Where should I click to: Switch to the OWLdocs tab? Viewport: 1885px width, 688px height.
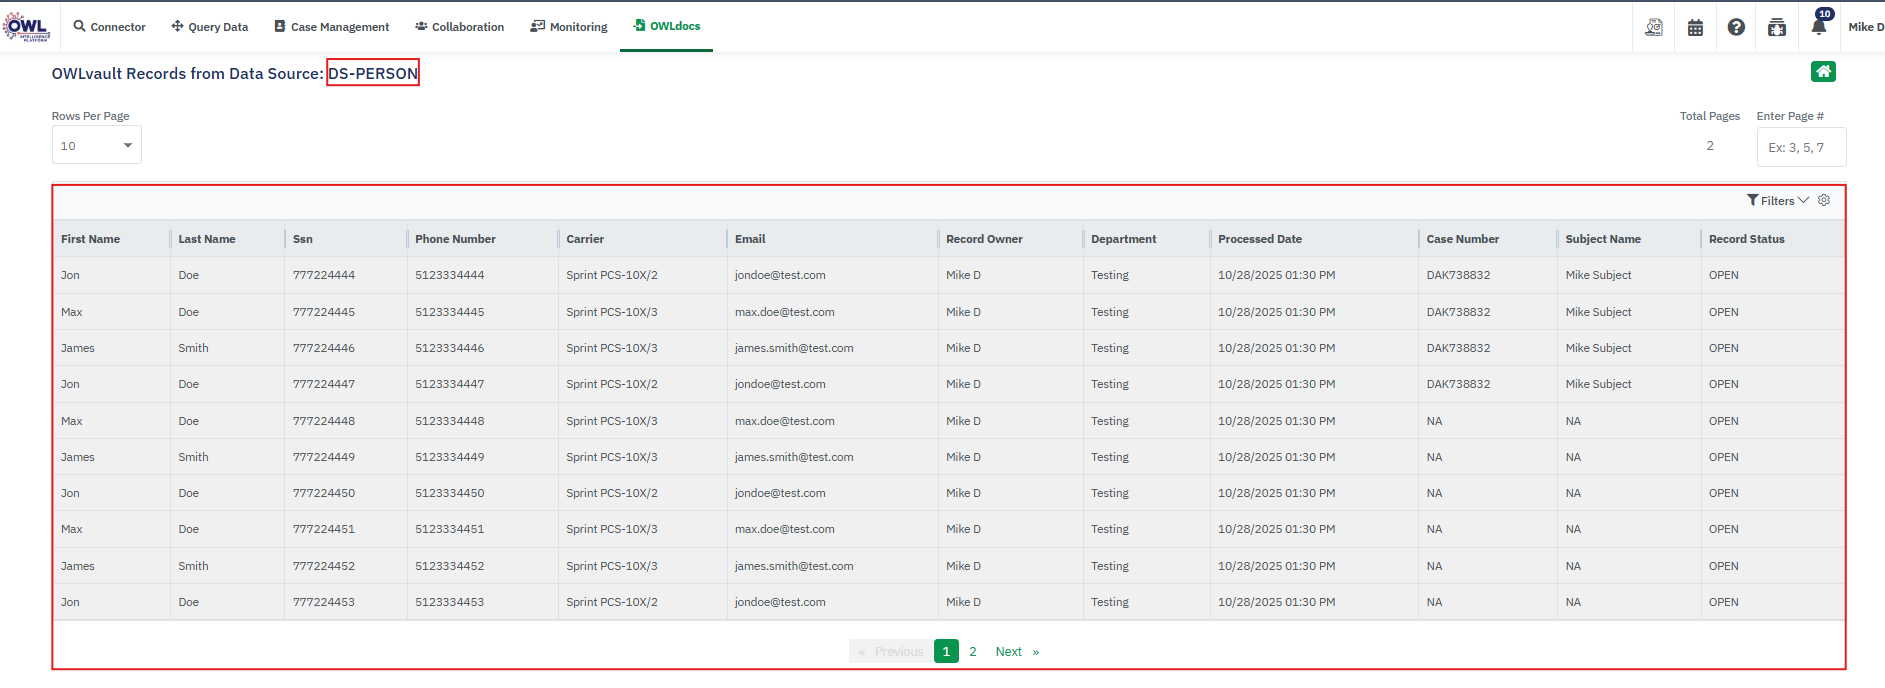pos(667,26)
